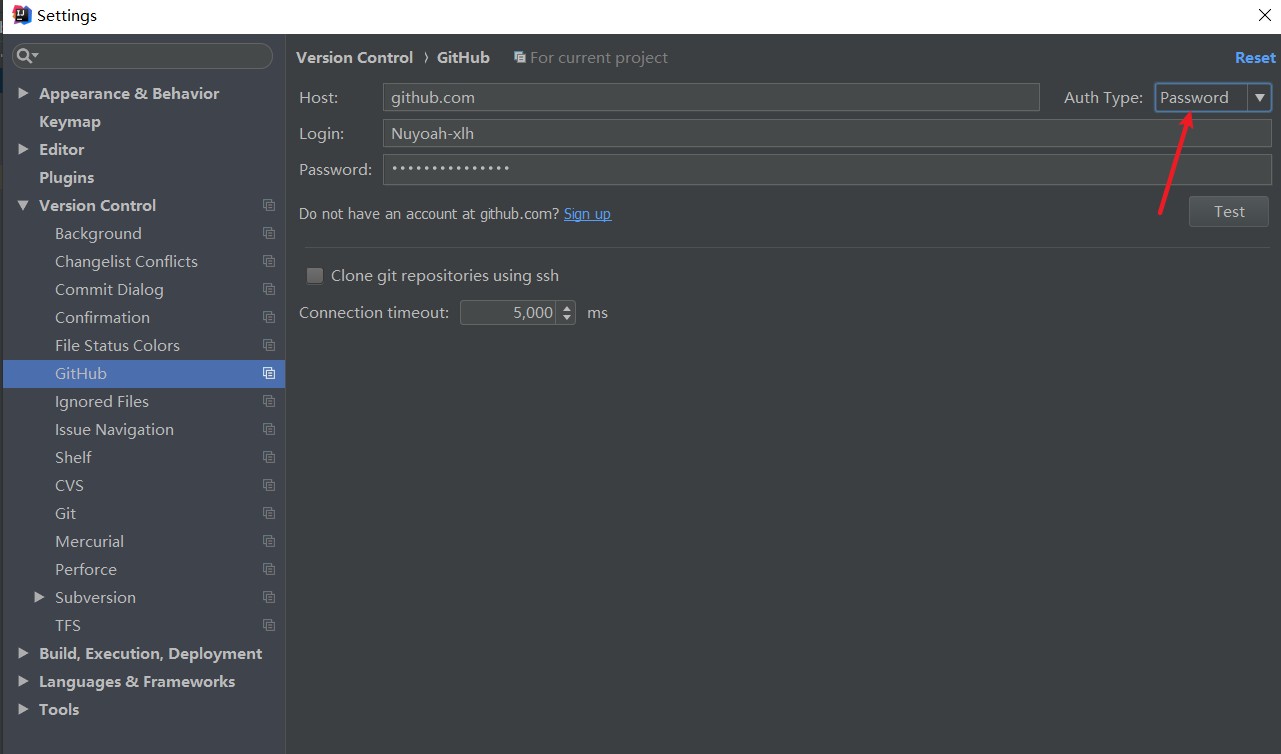
Task: Click the project-level icon beside Perforce
Action: (269, 569)
